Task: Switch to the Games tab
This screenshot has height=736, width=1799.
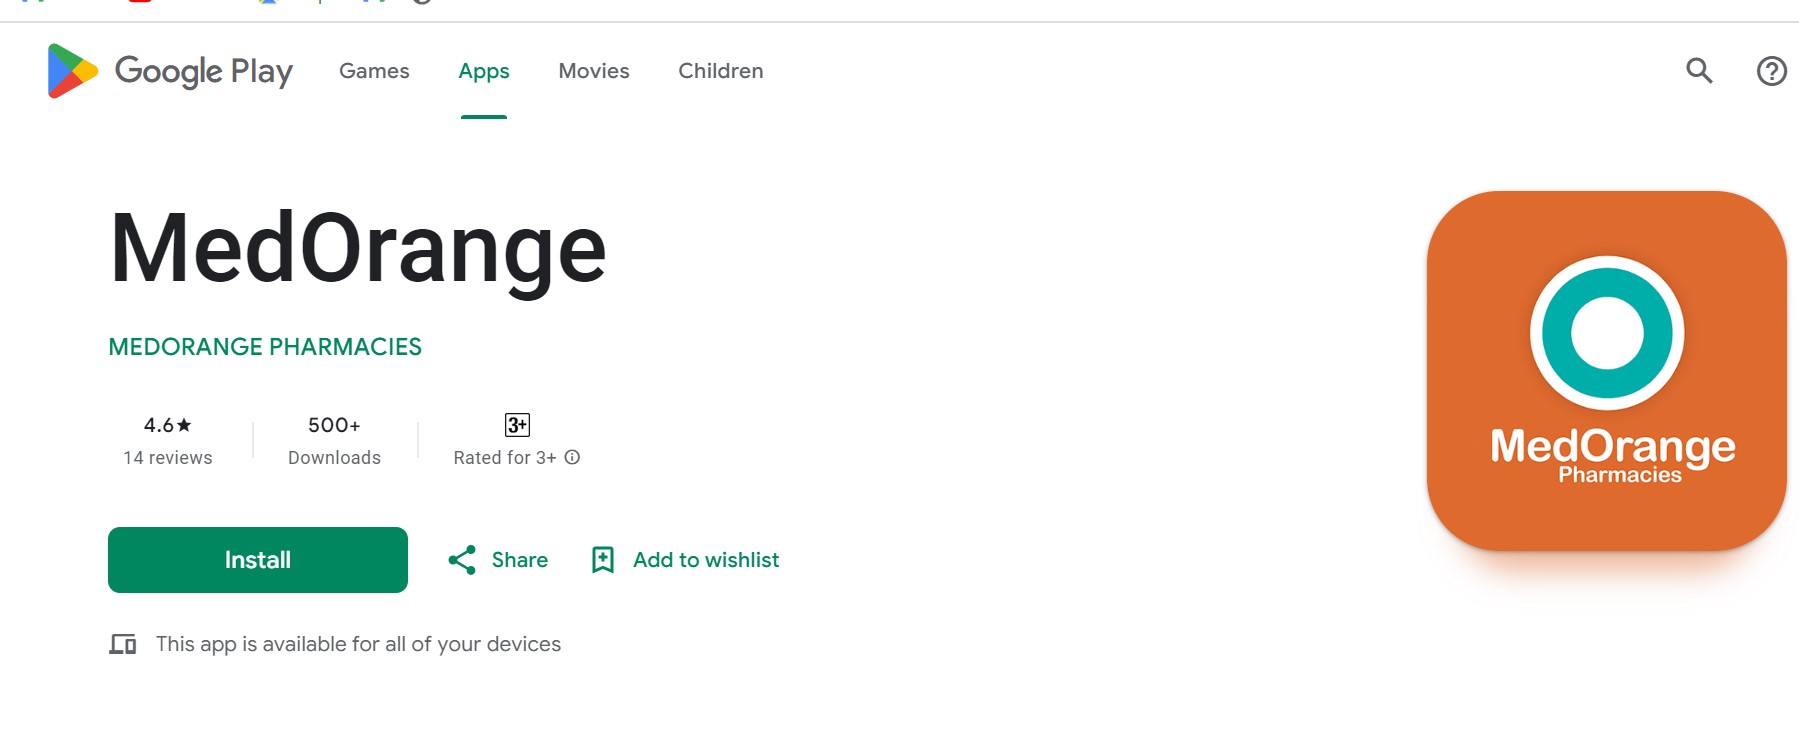Action: (374, 71)
